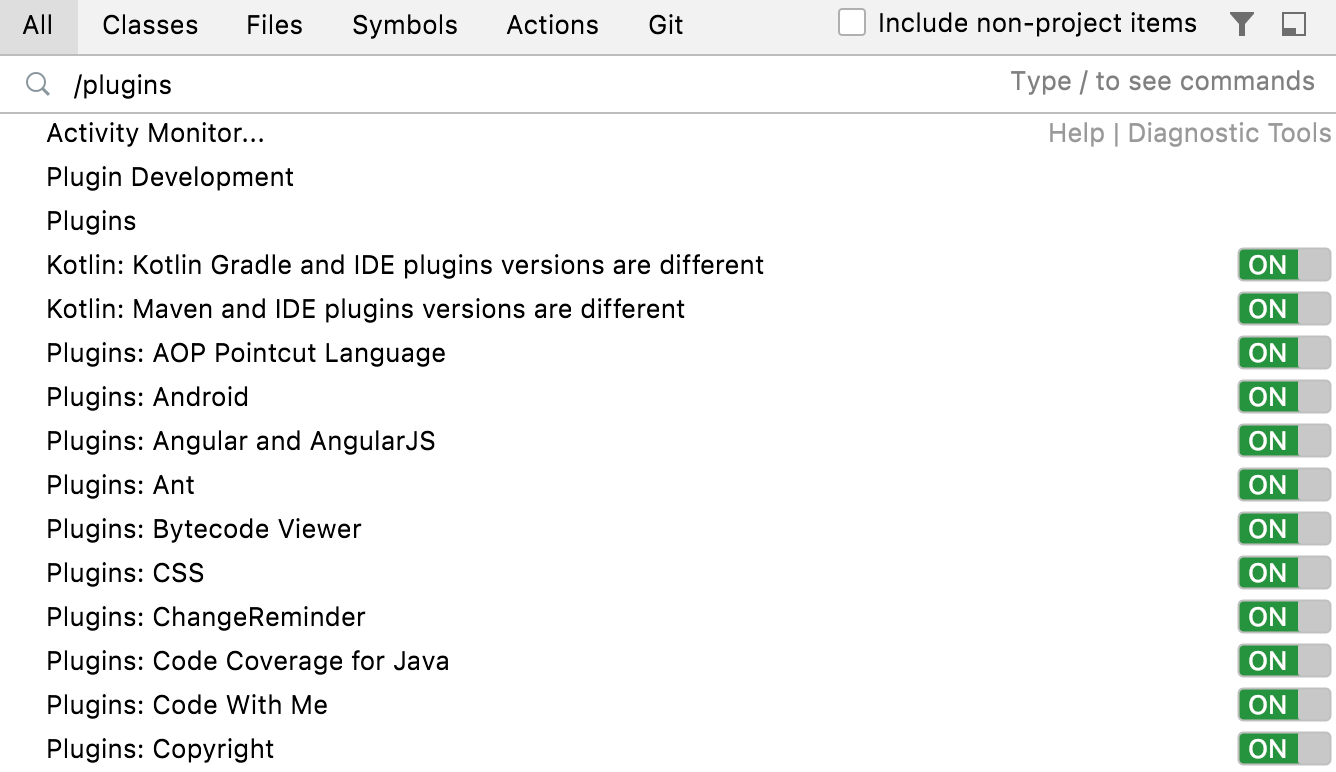Screen dimensions: 1336x772
Task: Open results in Find tool window icon
Action: tap(1294, 24)
